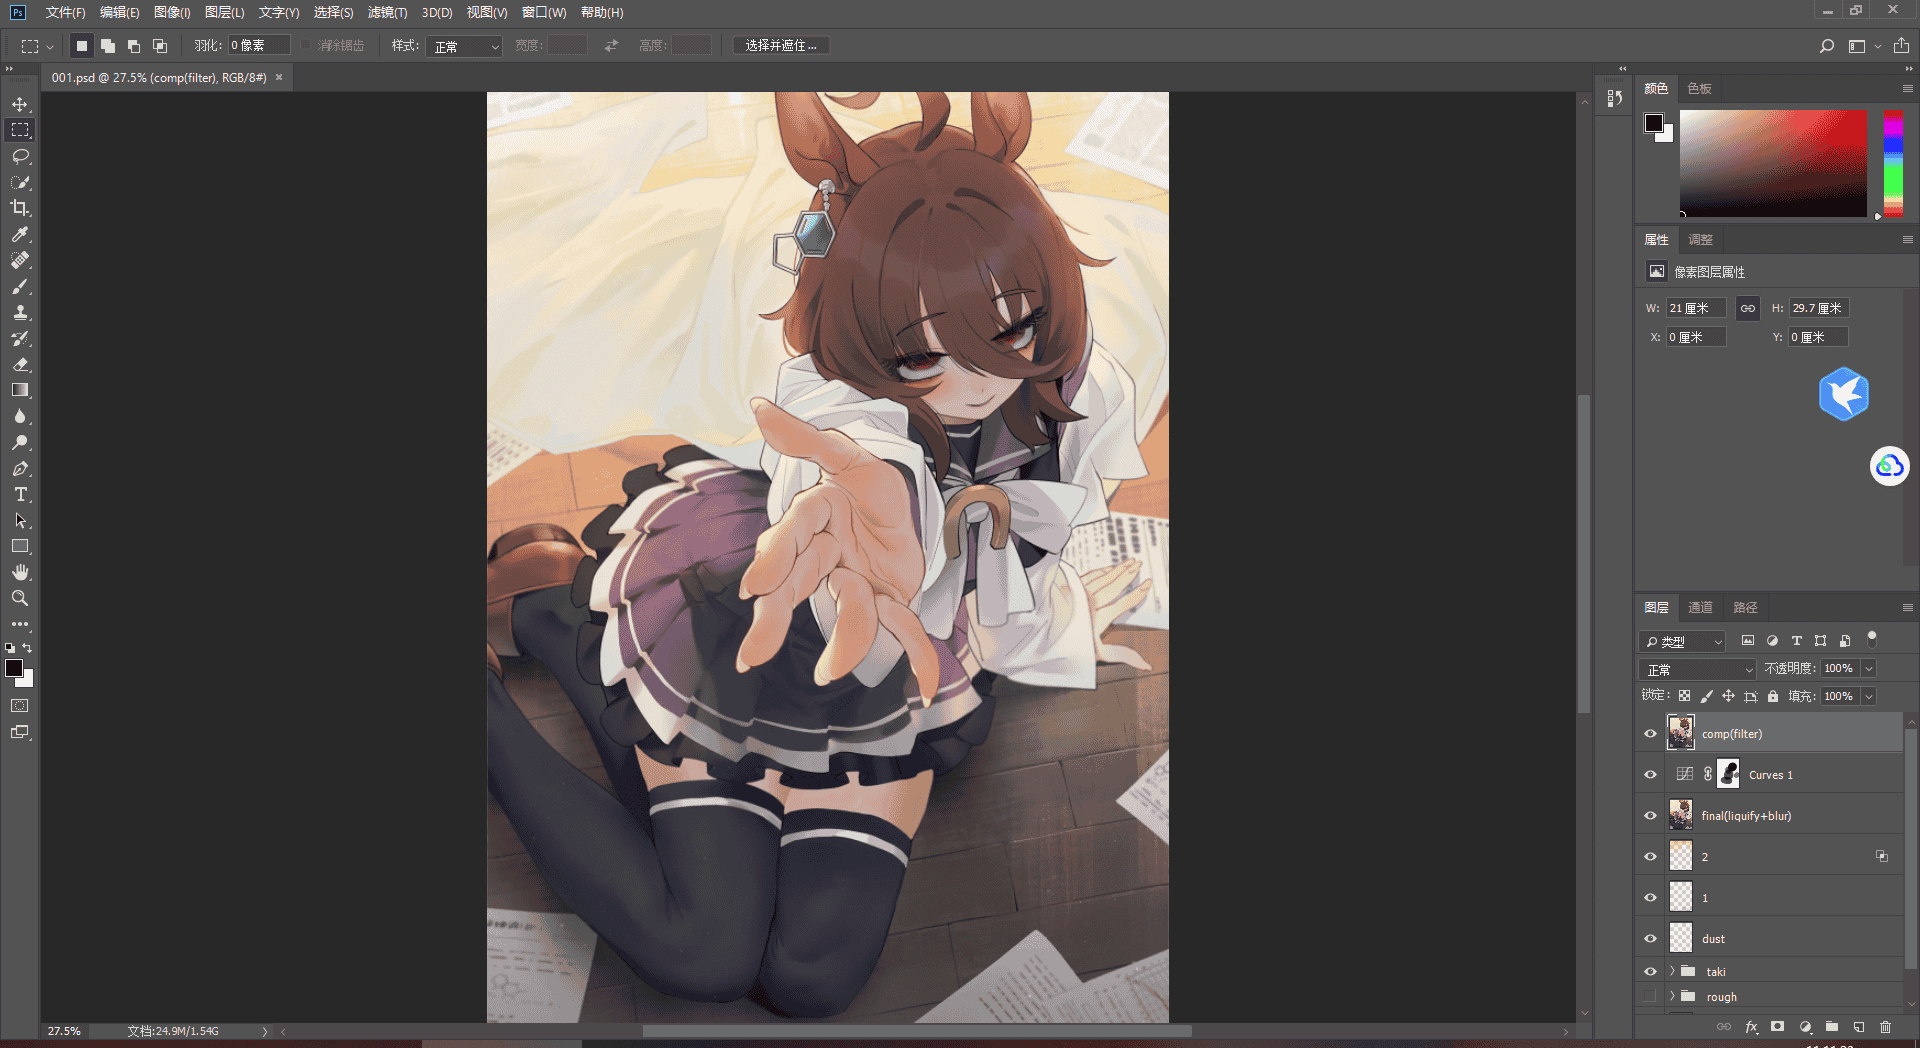Select the Clone Stamp tool

point(20,312)
